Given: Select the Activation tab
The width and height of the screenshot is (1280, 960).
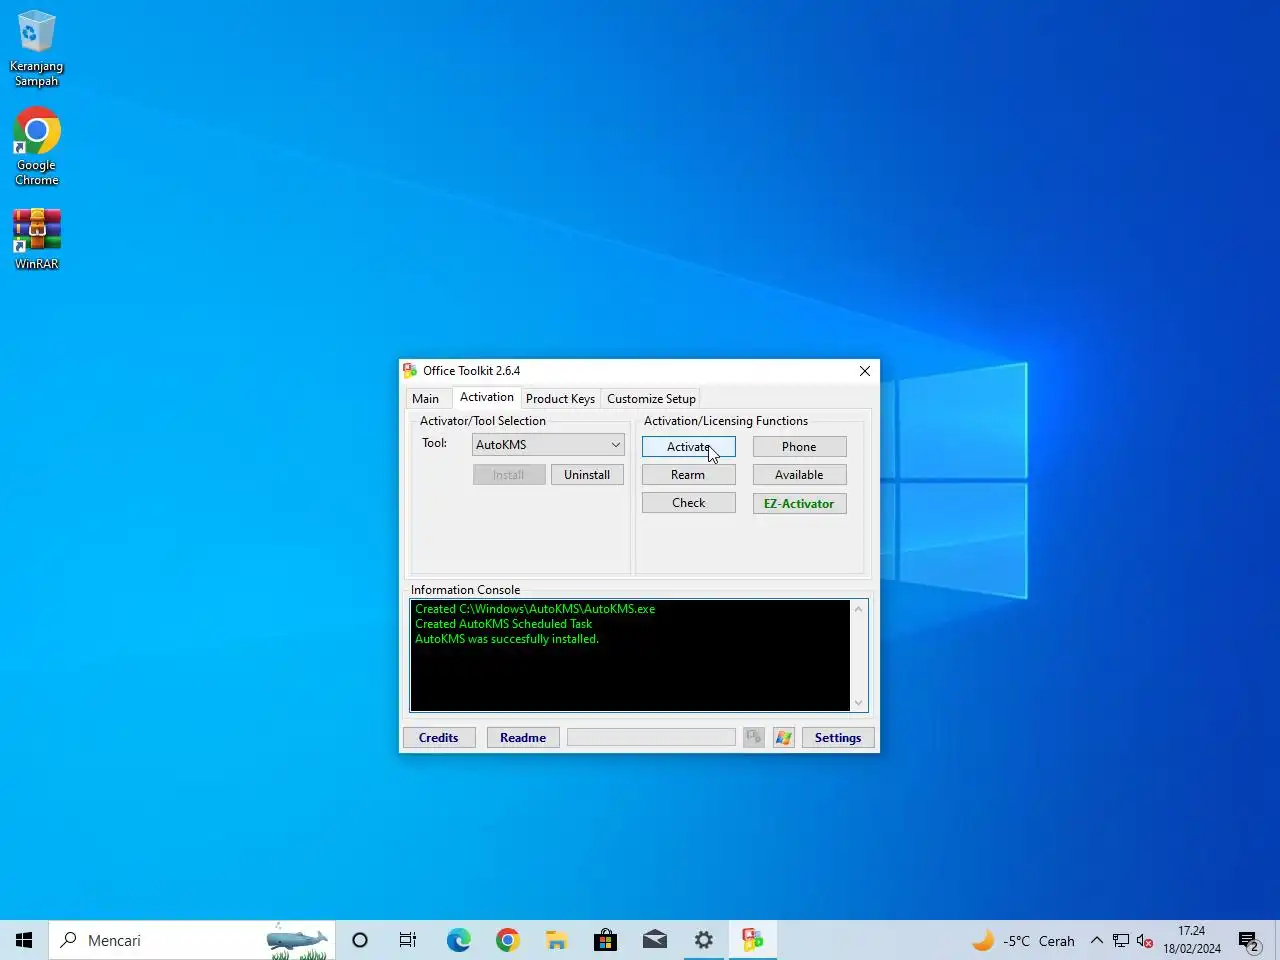Looking at the screenshot, I should pos(487,397).
